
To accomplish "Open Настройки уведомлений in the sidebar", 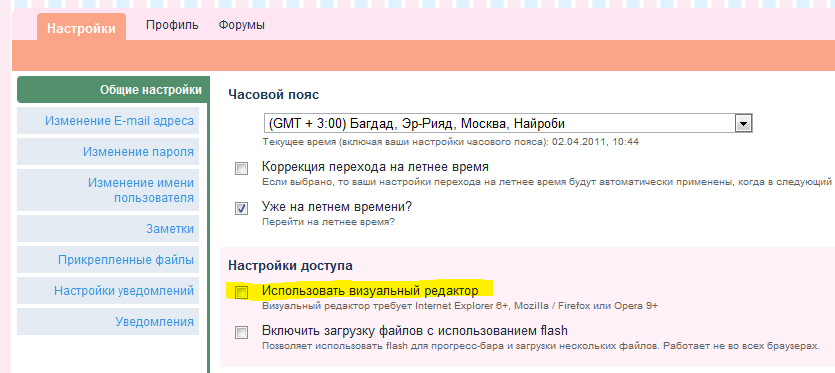I will click(108, 291).
